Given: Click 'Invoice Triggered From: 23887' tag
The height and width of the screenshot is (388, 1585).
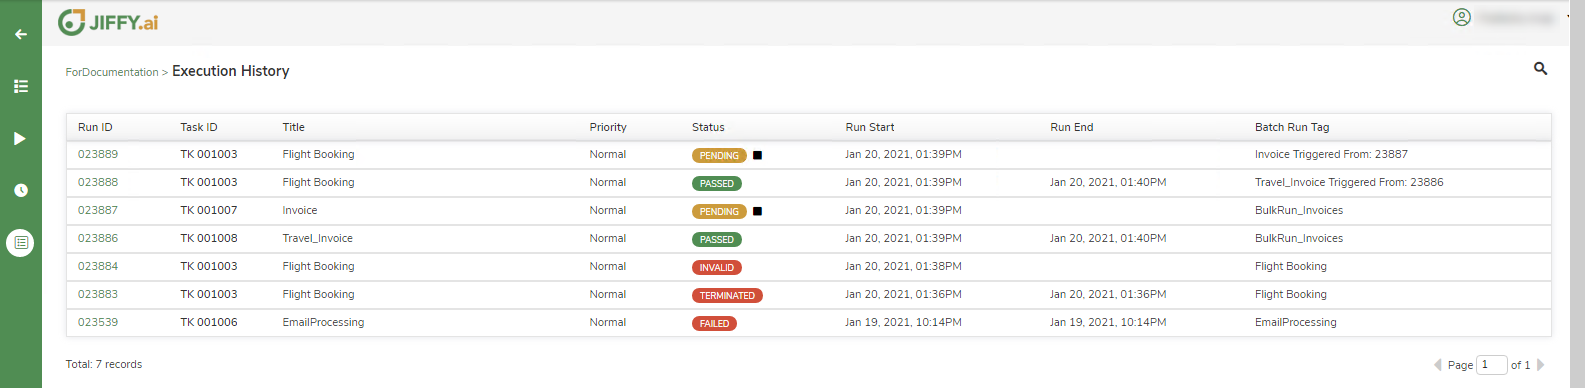Looking at the screenshot, I should 1331,154.
